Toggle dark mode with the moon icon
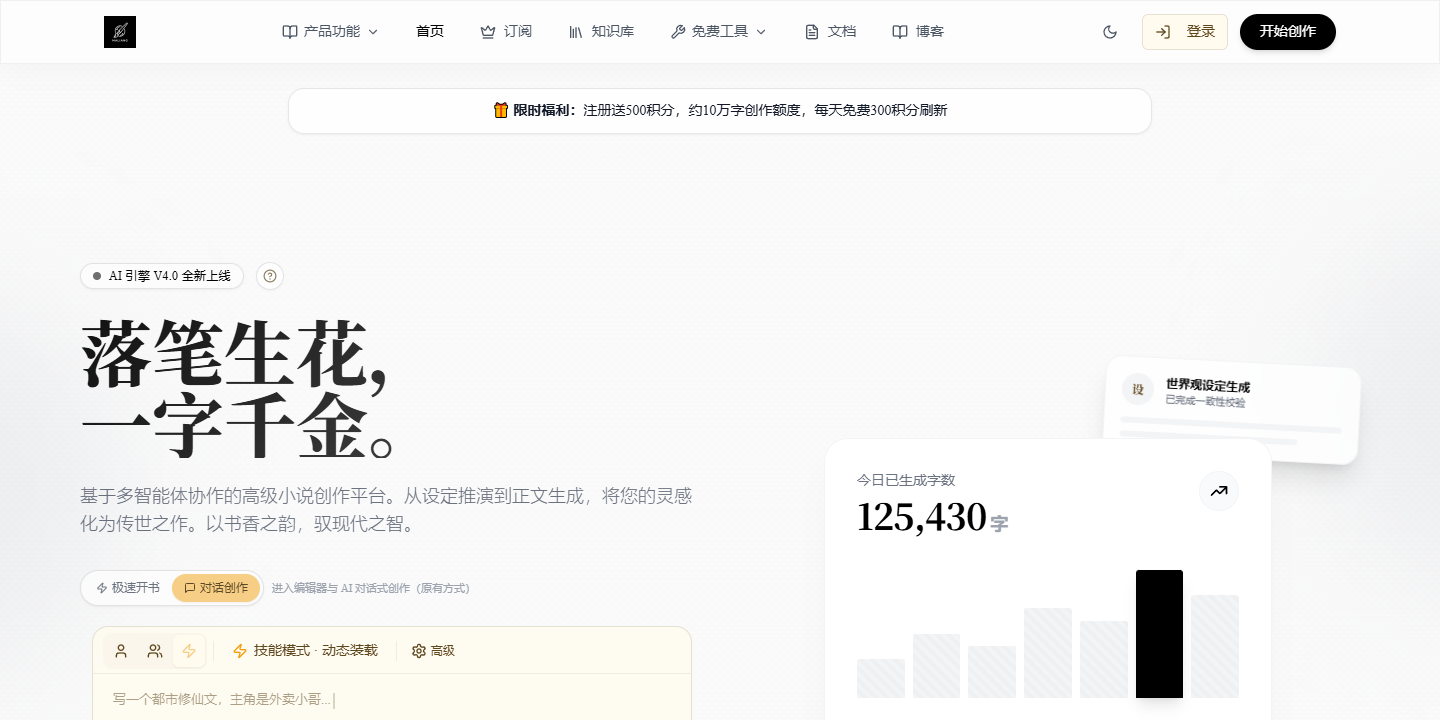Screen dimensions: 1440x720 tap(1110, 32)
